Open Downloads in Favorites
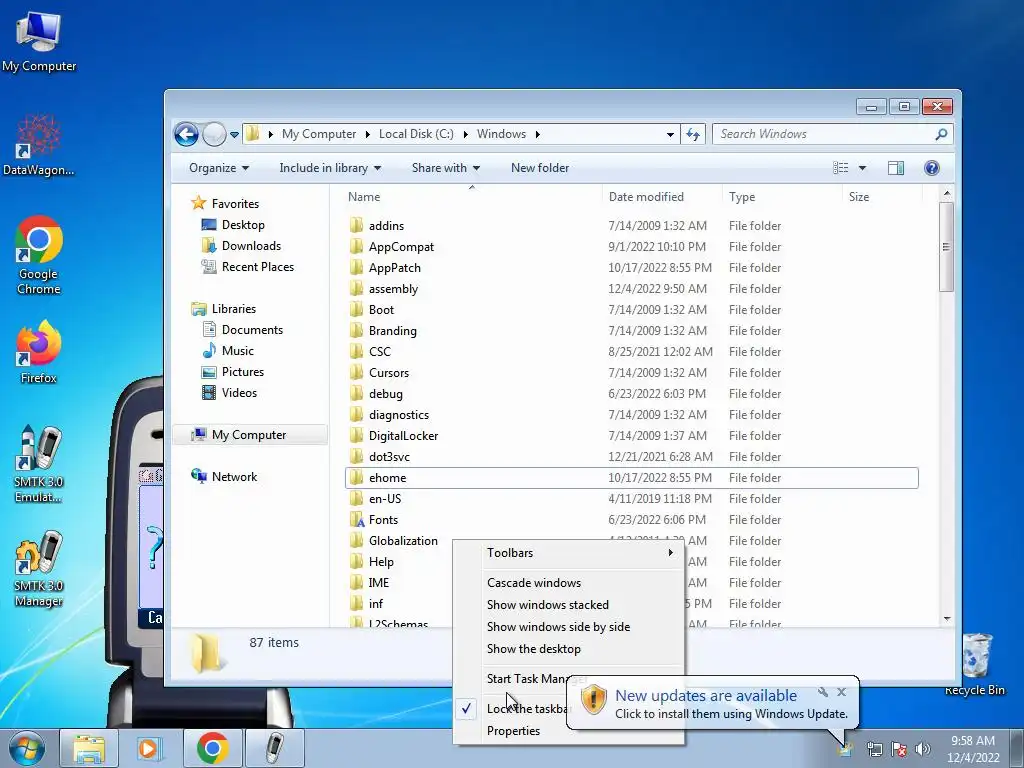This screenshot has height=768, width=1024. click(251, 246)
